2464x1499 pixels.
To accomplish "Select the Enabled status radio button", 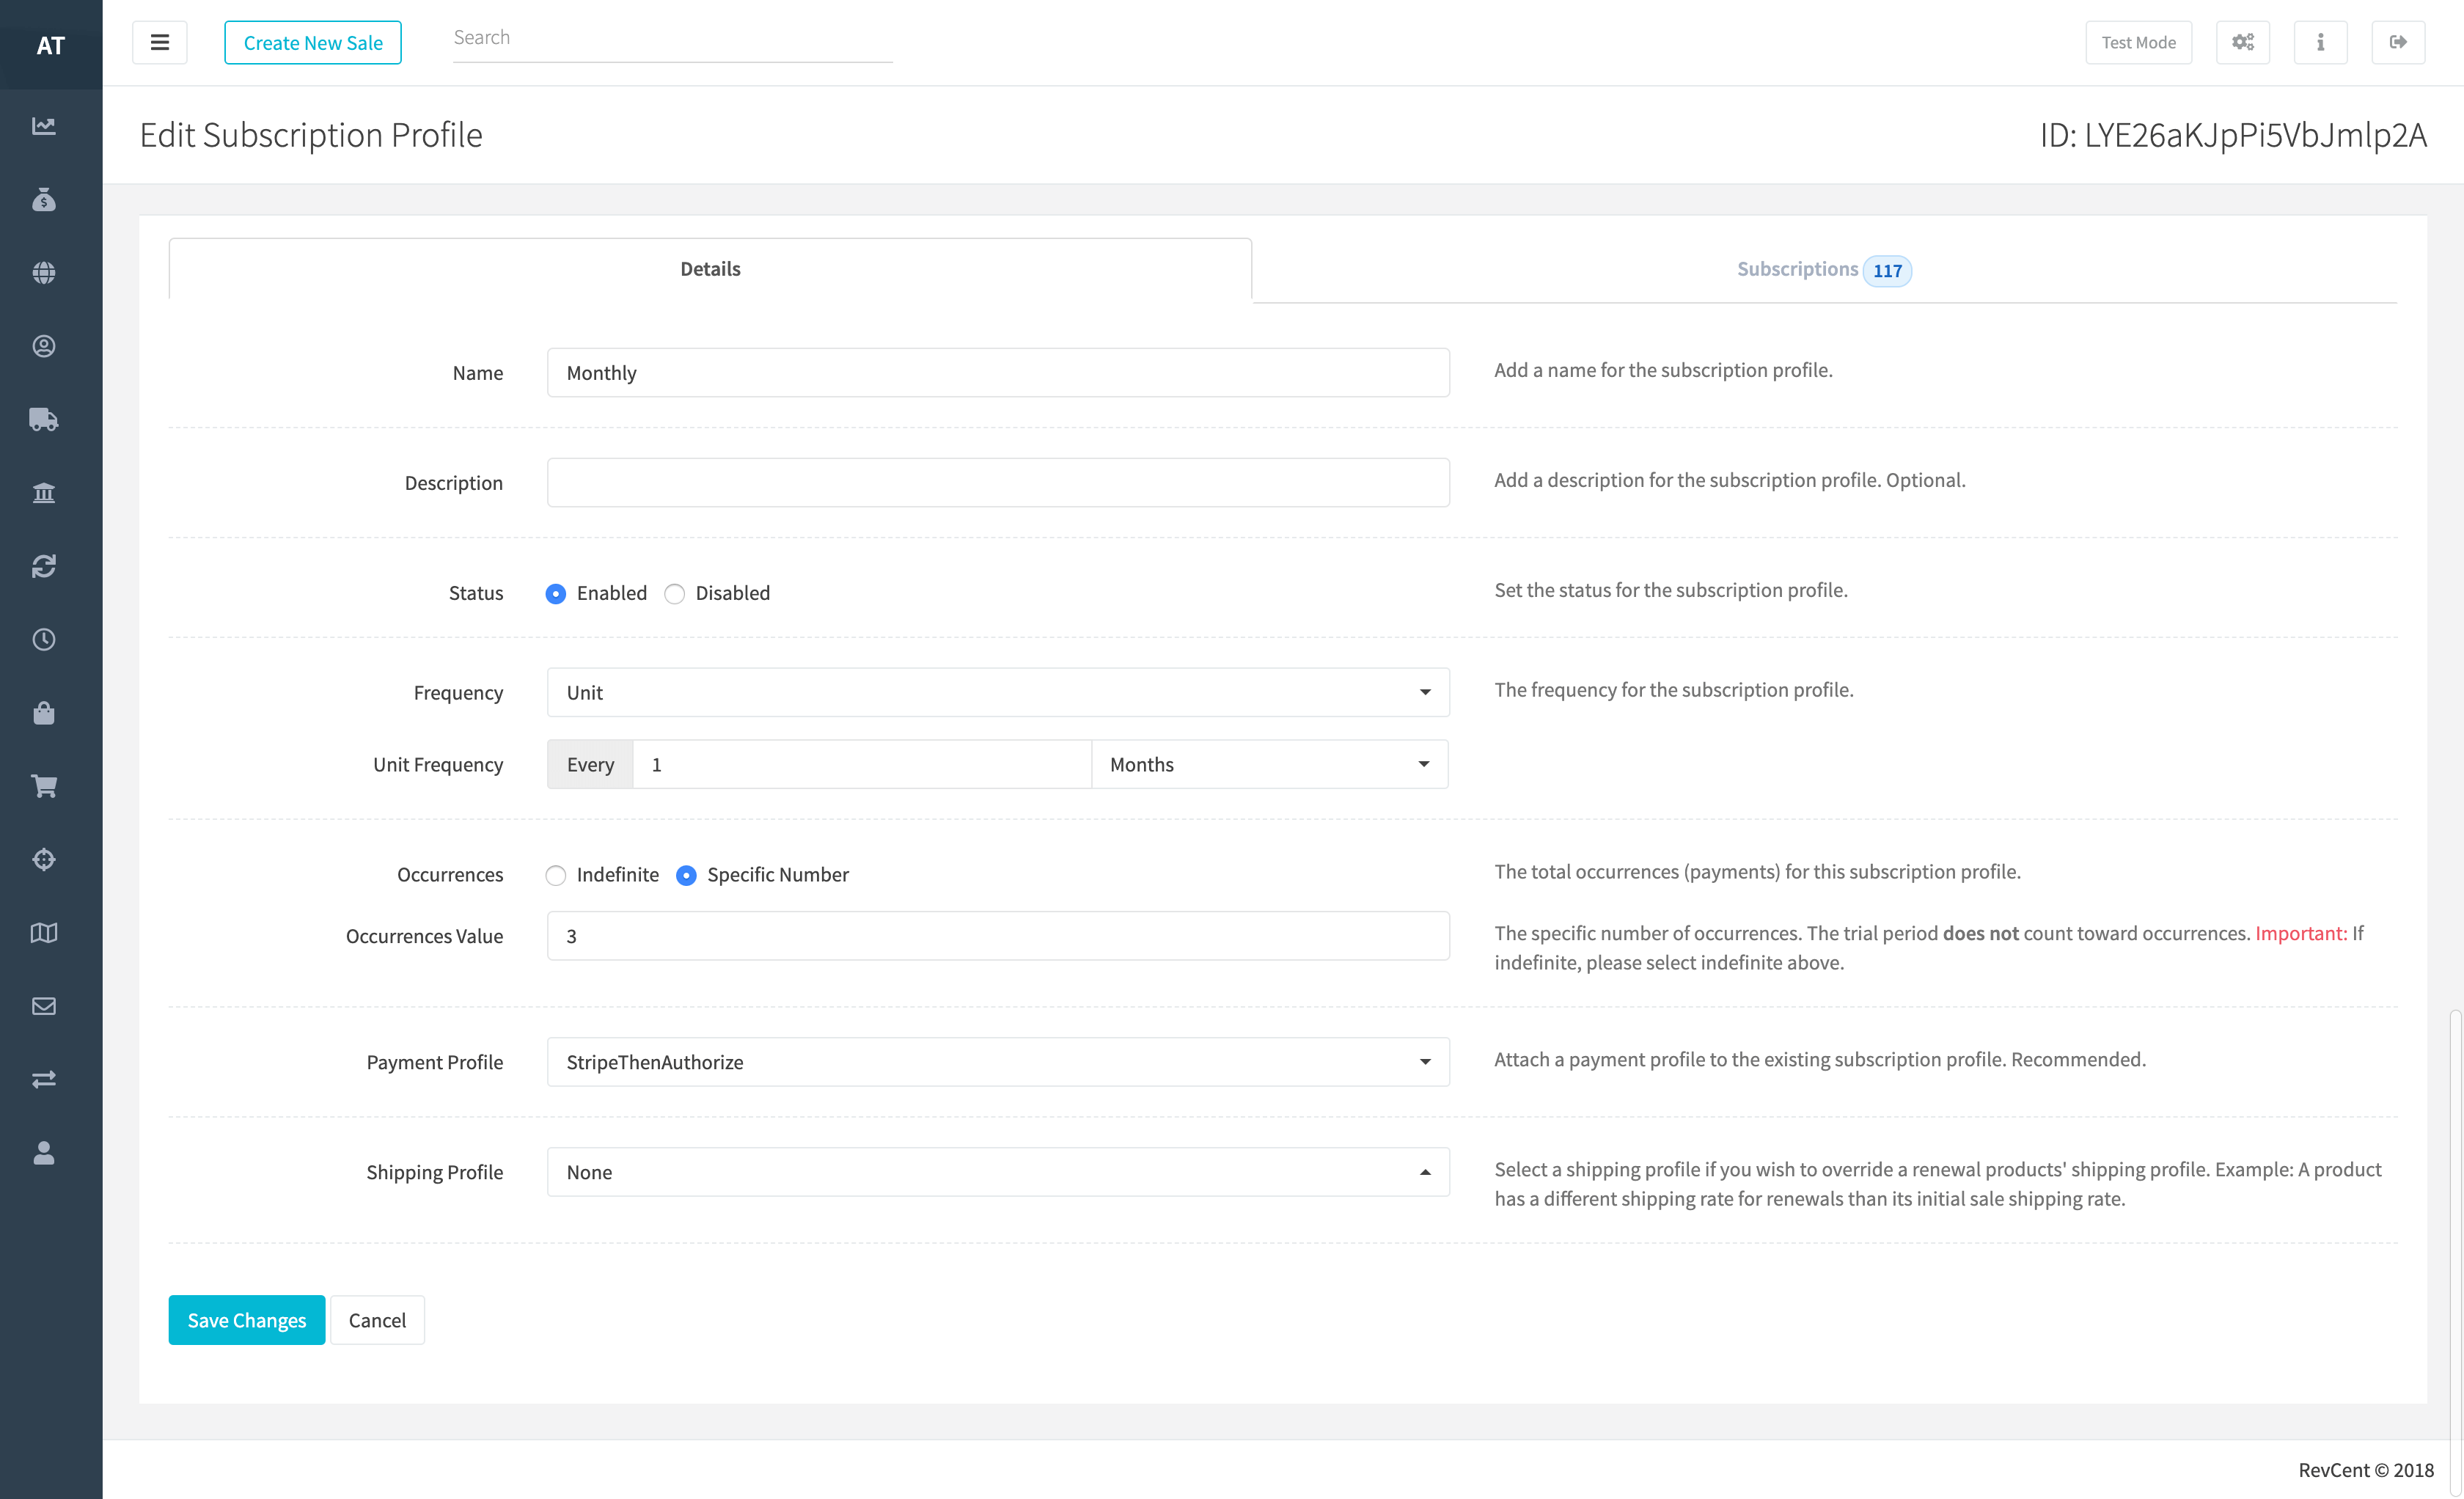I will coord(556,594).
